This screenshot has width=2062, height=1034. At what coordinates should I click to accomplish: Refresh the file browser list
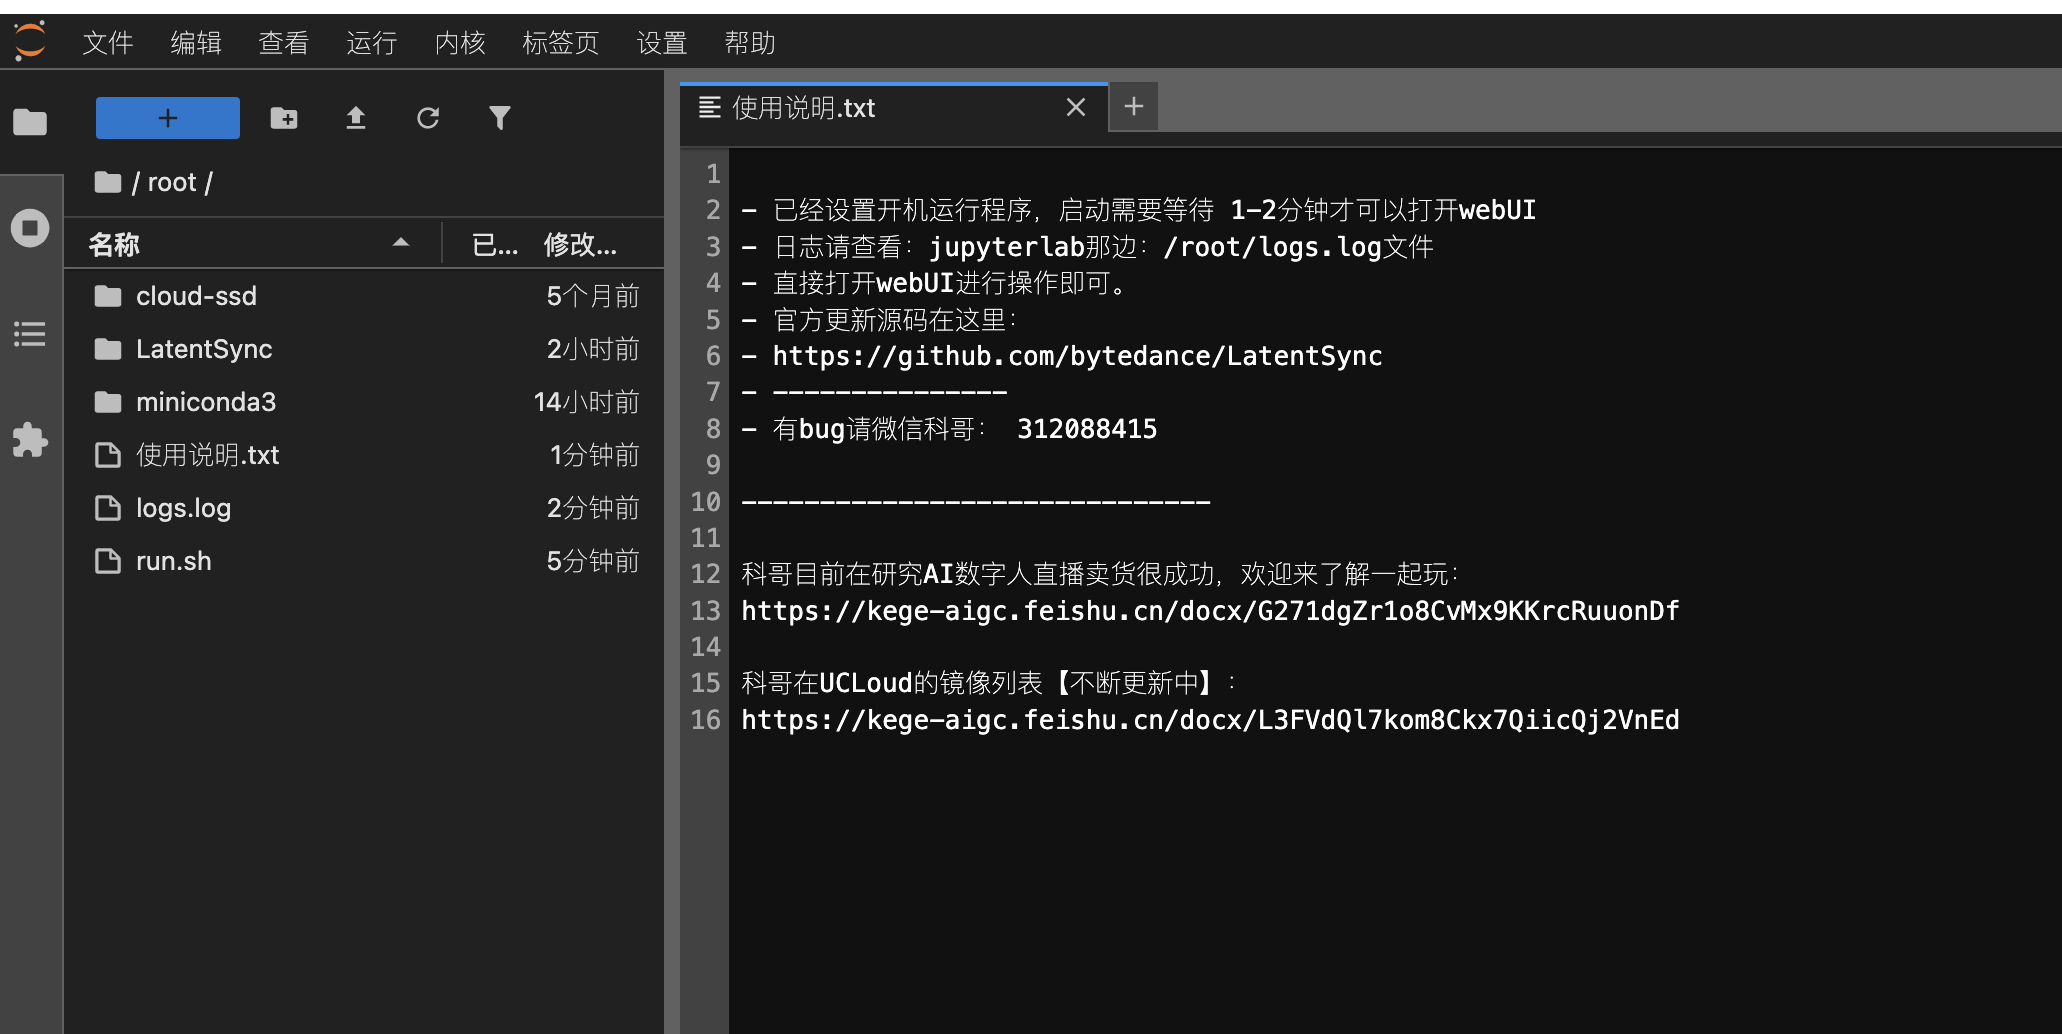tap(428, 118)
